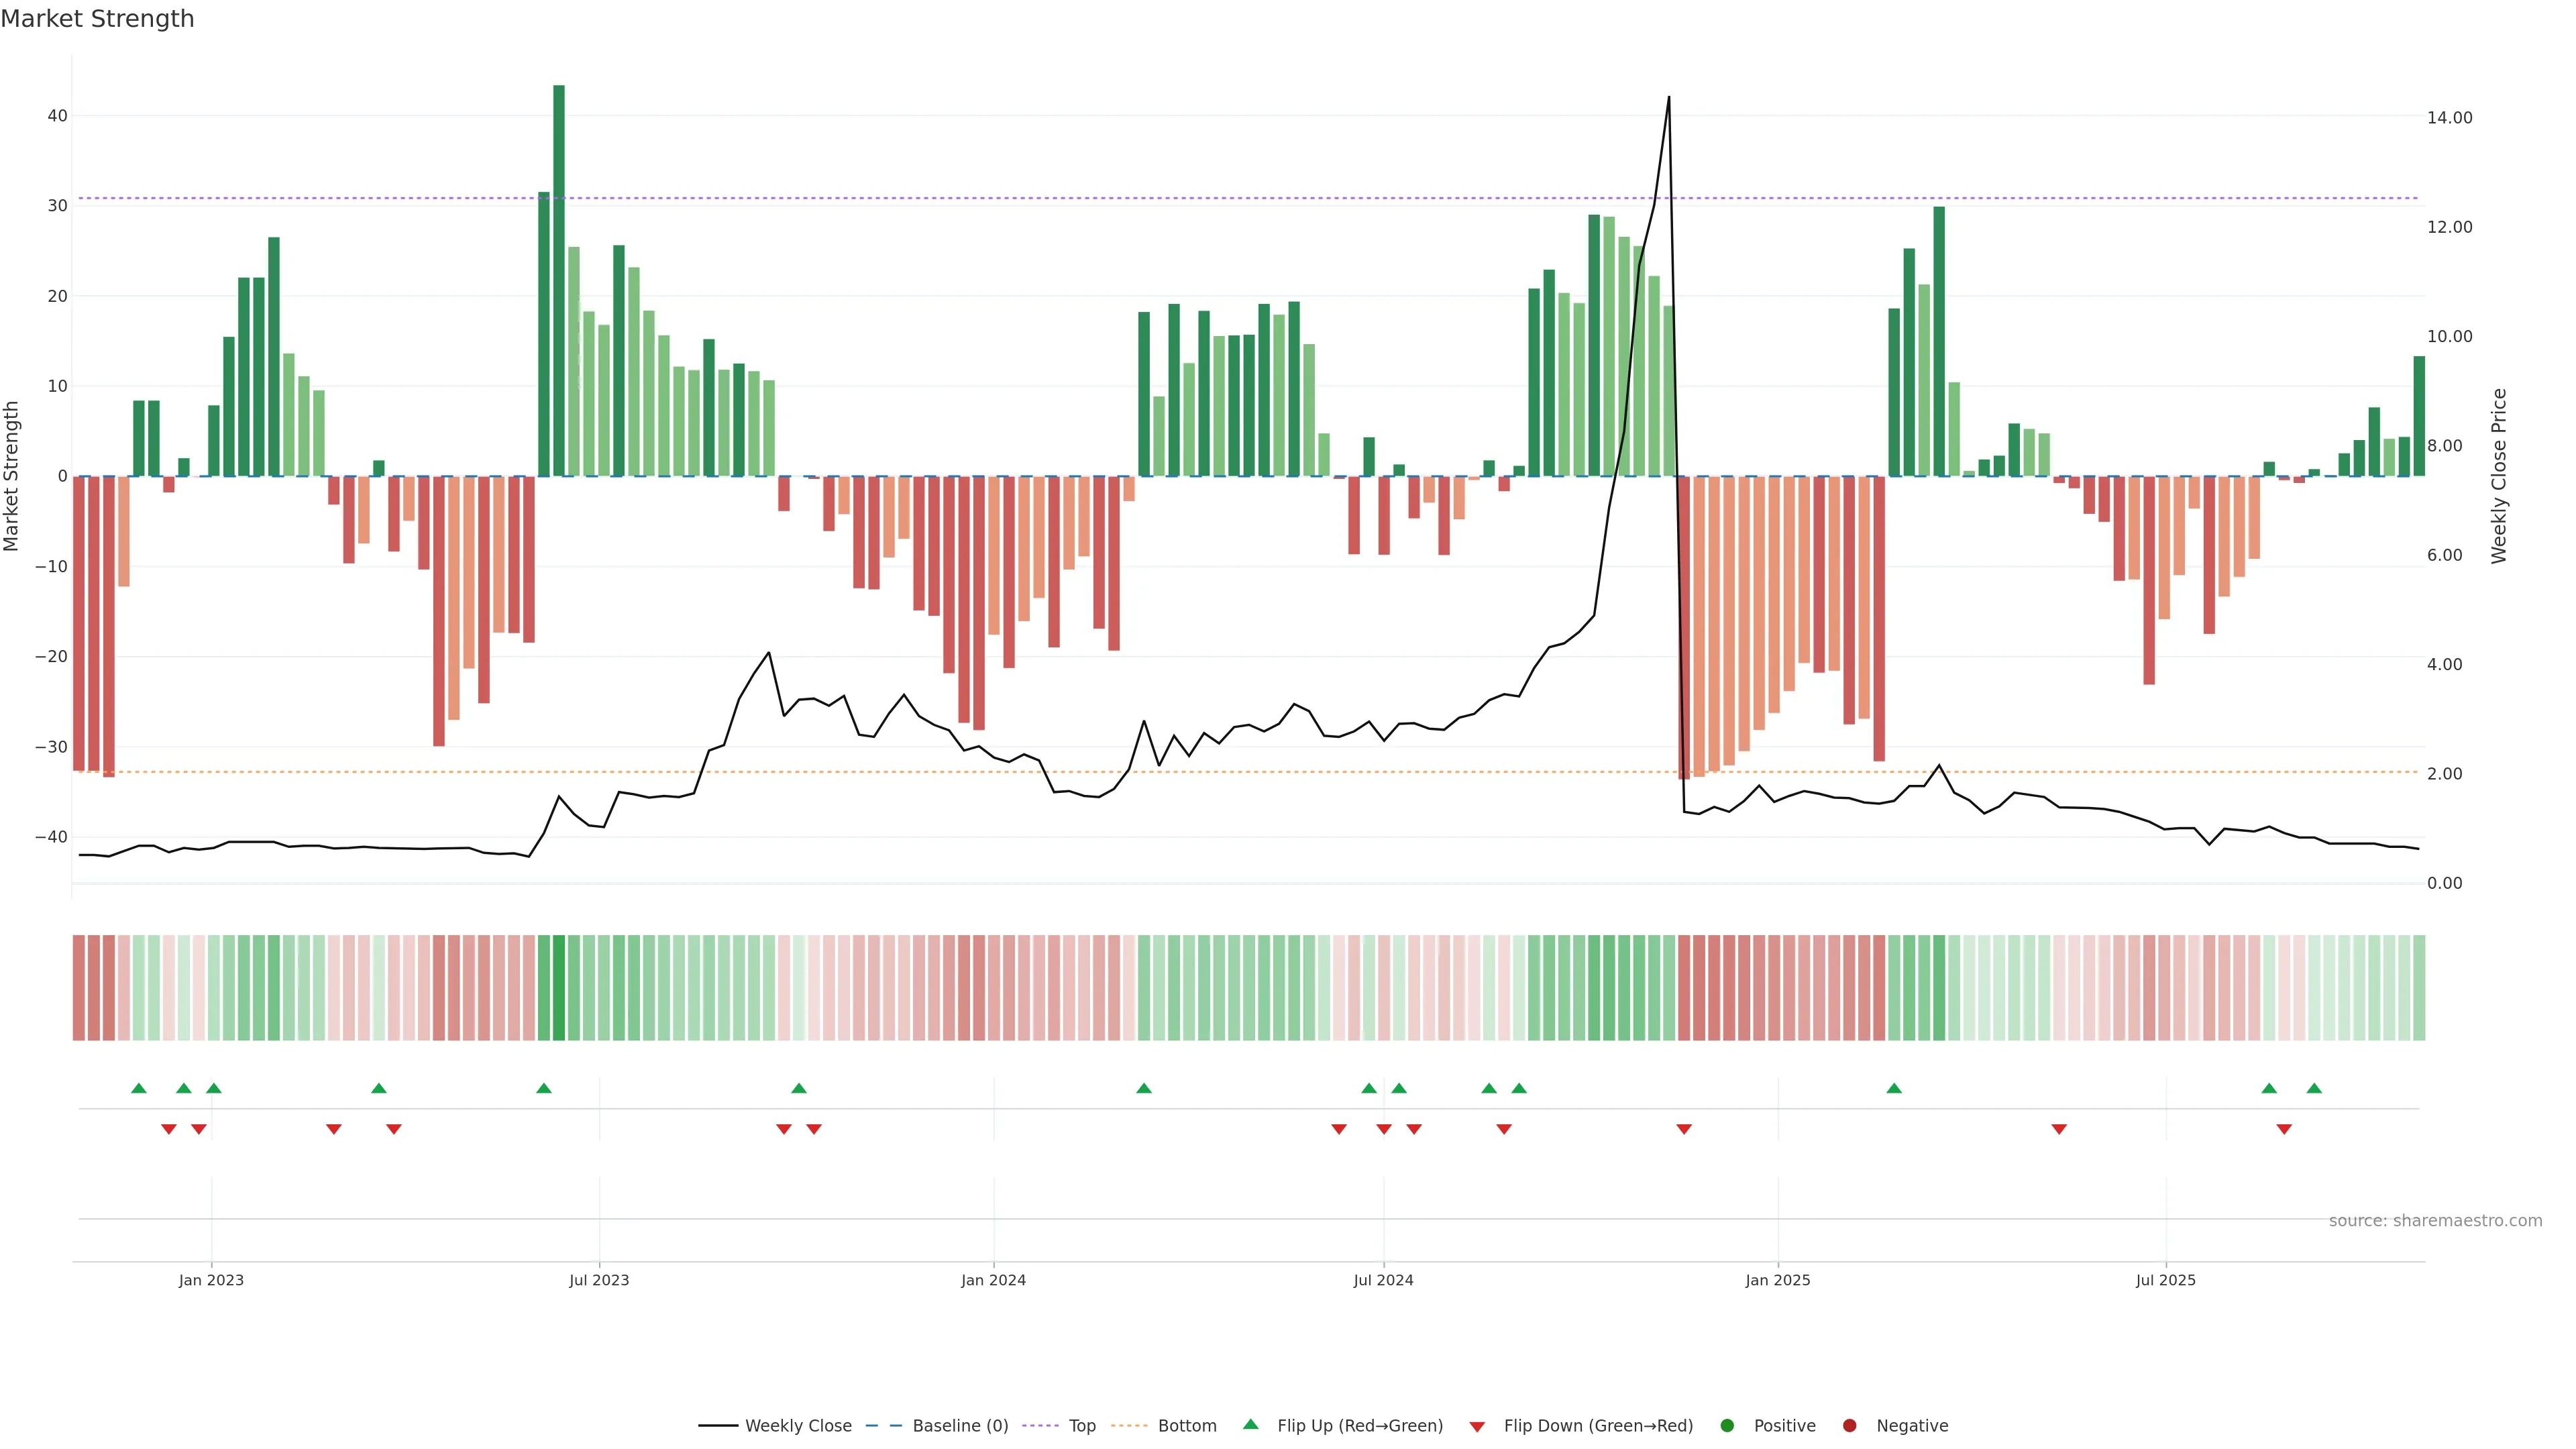
Task: Click the green Positive circle in legend
Action: (1727, 1425)
